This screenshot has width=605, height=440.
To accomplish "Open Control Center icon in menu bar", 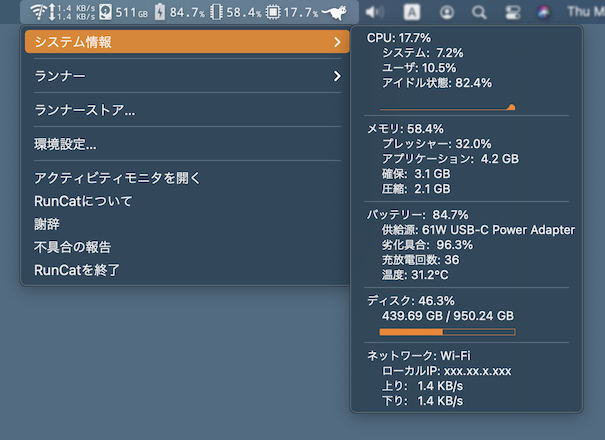I will coord(512,13).
